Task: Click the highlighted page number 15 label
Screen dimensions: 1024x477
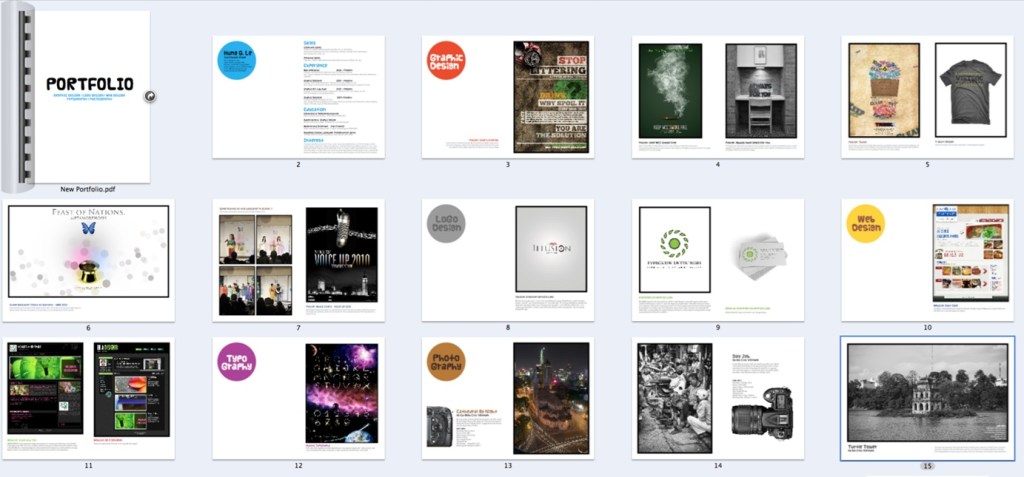Action: click(x=928, y=466)
